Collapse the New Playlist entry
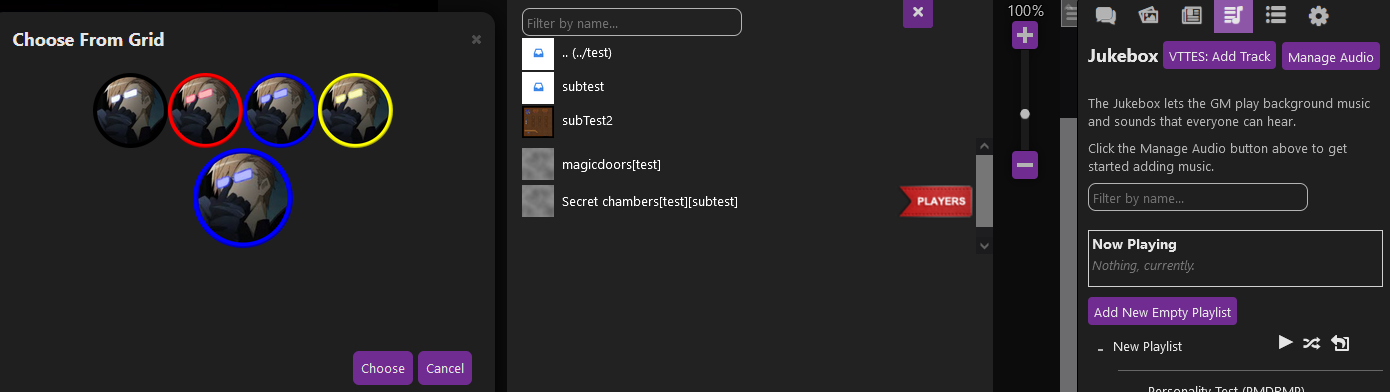This screenshot has height=392, width=1390. coord(1100,349)
